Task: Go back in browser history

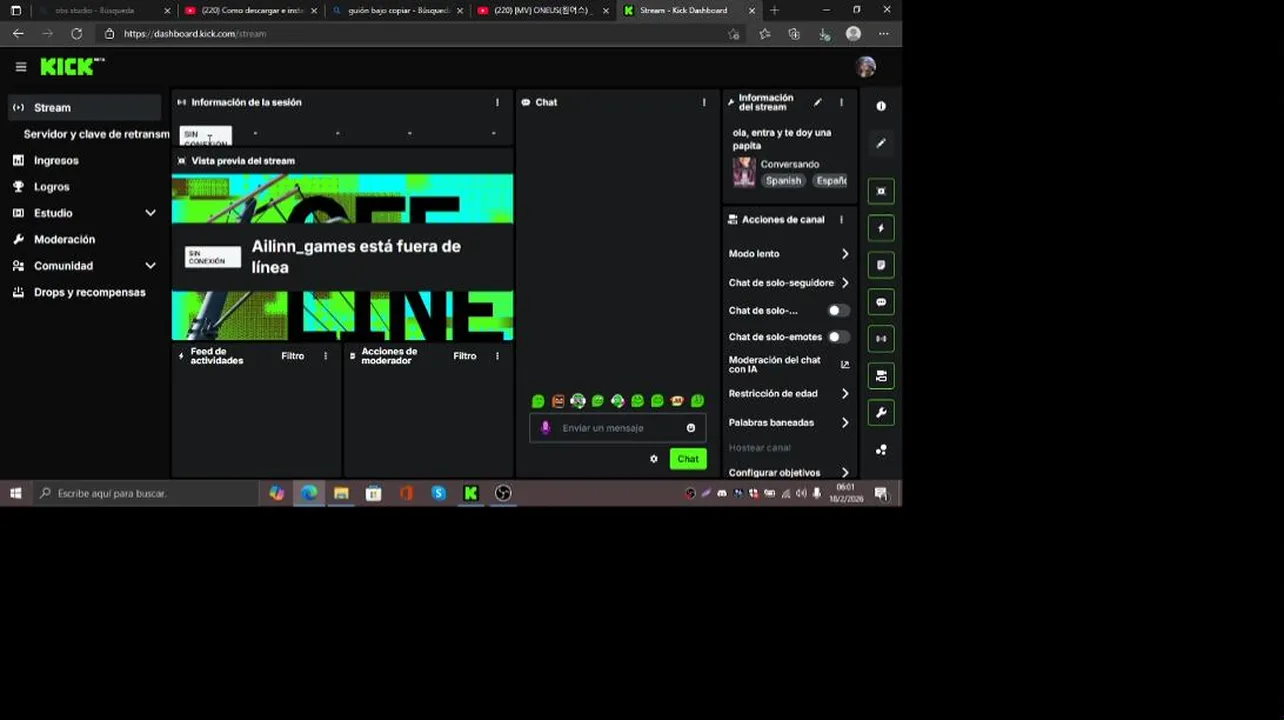Action: [x=18, y=33]
